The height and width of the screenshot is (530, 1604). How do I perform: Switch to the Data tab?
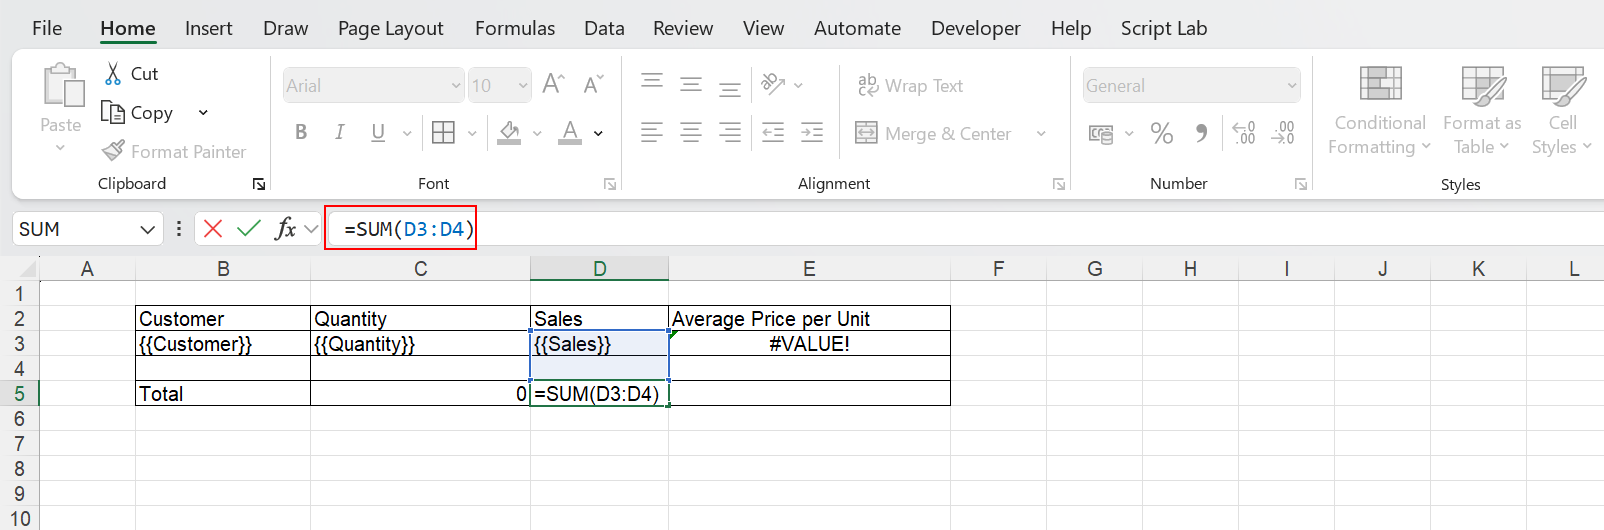pyautogui.click(x=604, y=28)
